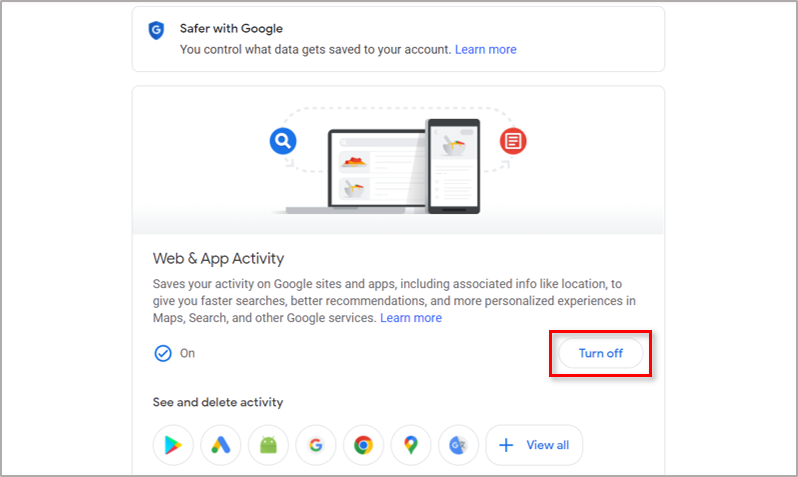Click the red document illustration icon
The height and width of the screenshot is (477, 798).
513,141
